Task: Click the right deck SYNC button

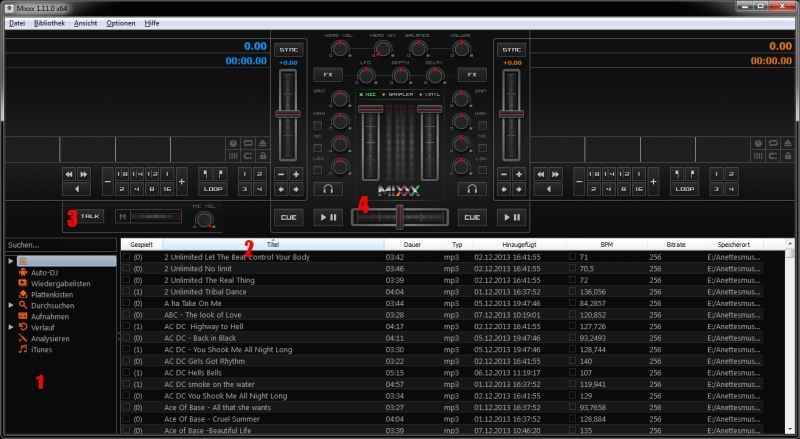Action: pos(511,50)
